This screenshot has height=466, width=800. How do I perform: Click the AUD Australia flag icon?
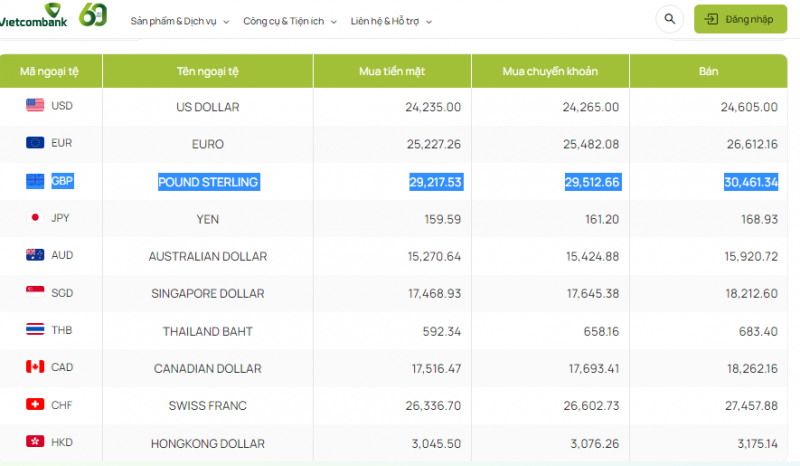(35, 255)
